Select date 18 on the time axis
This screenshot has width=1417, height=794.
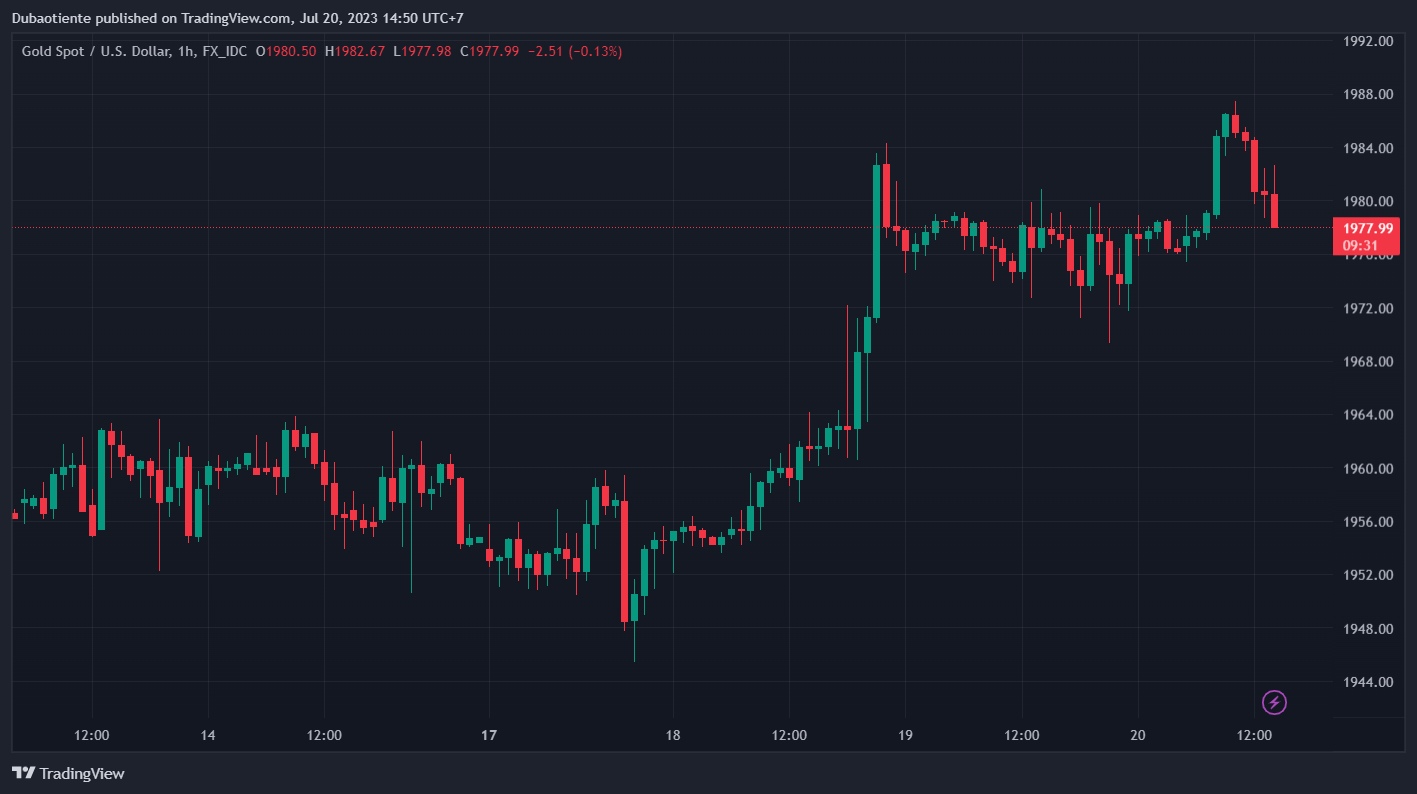(673, 735)
